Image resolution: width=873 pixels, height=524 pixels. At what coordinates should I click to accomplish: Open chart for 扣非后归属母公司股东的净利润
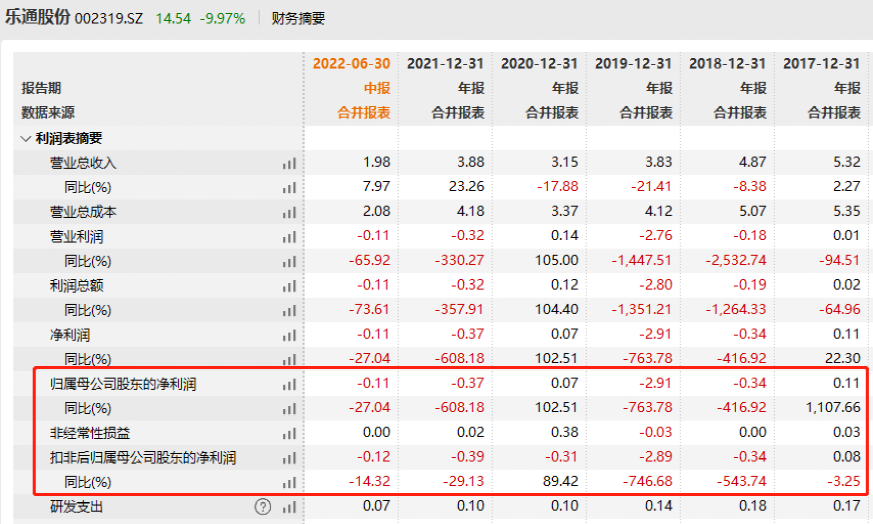[x=290, y=458]
